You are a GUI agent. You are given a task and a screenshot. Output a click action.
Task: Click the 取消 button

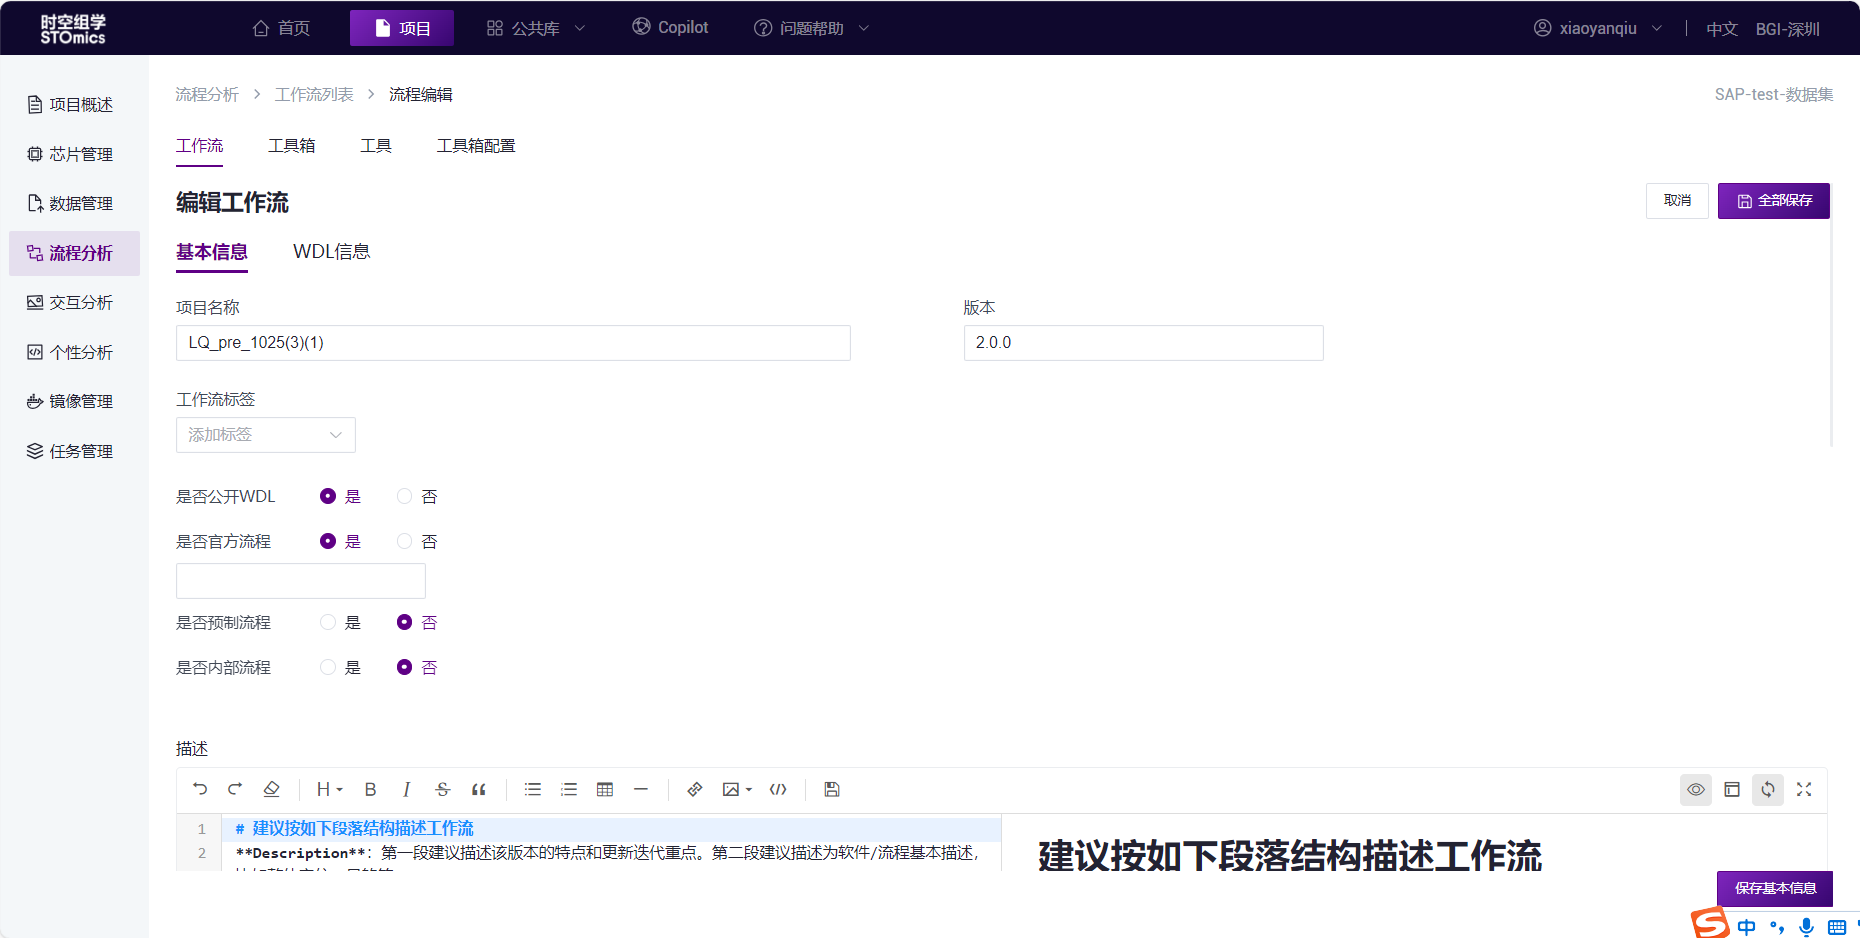pyautogui.click(x=1677, y=201)
